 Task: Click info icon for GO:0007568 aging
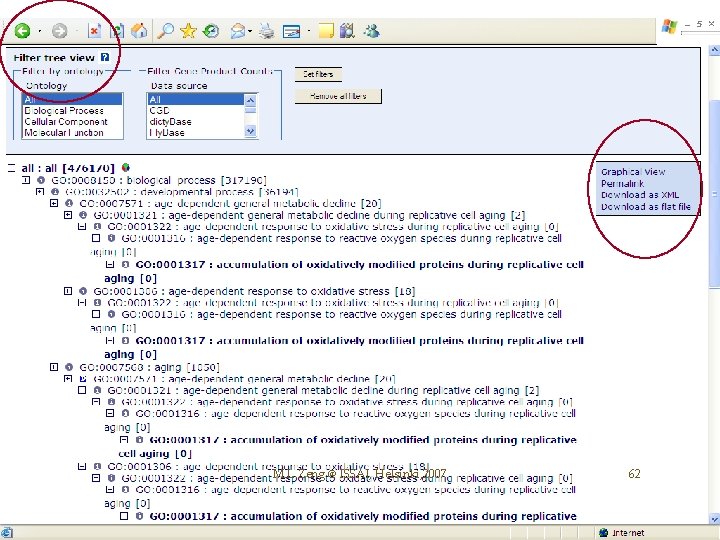(69, 367)
